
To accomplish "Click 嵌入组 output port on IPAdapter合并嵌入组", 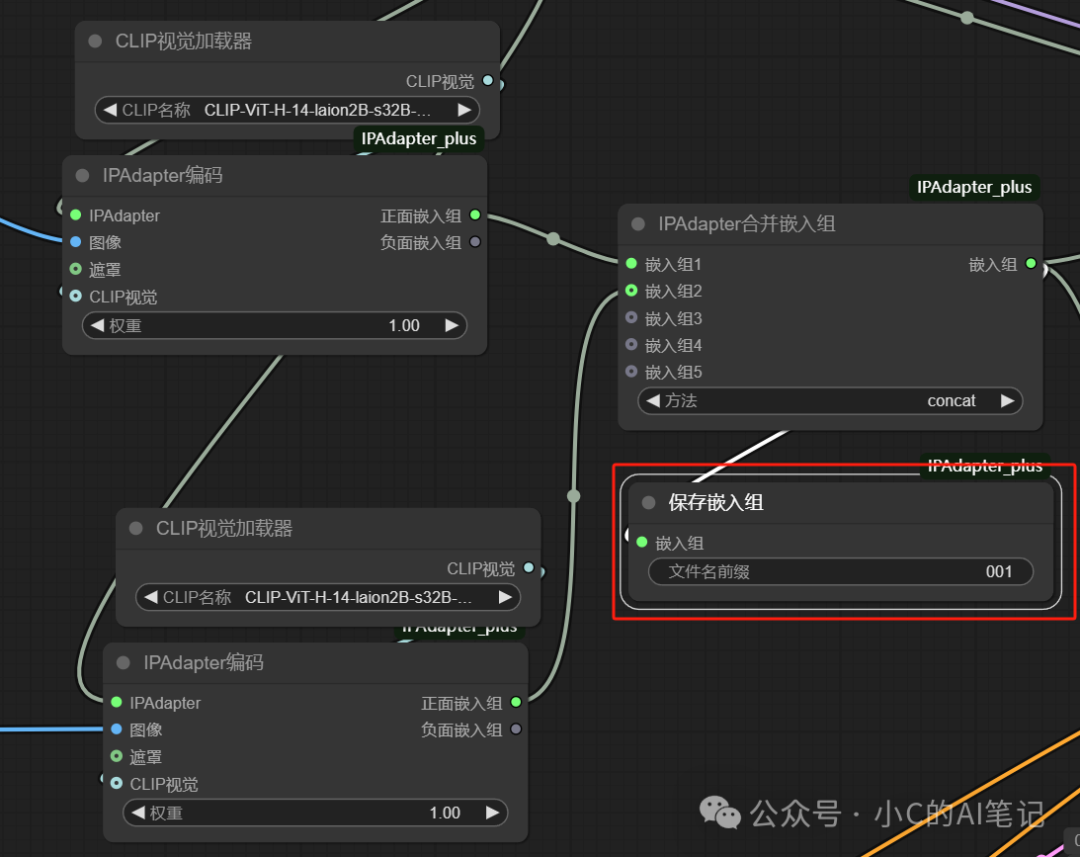I will coord(1030,263).
